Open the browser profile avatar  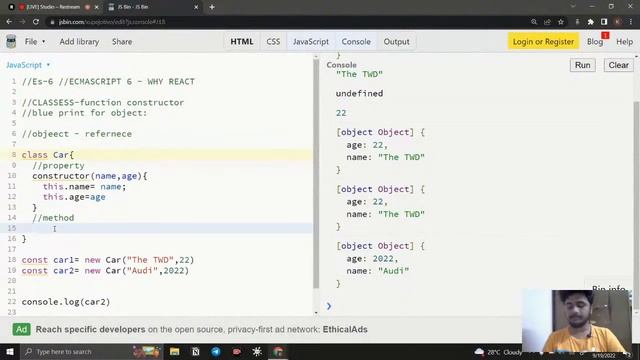[618, 22]
